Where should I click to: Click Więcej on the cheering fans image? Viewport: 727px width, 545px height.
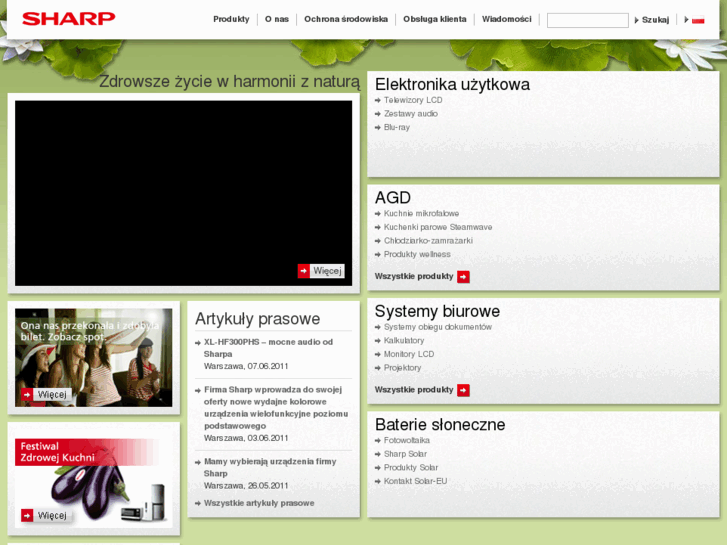[x=52, y=395]
